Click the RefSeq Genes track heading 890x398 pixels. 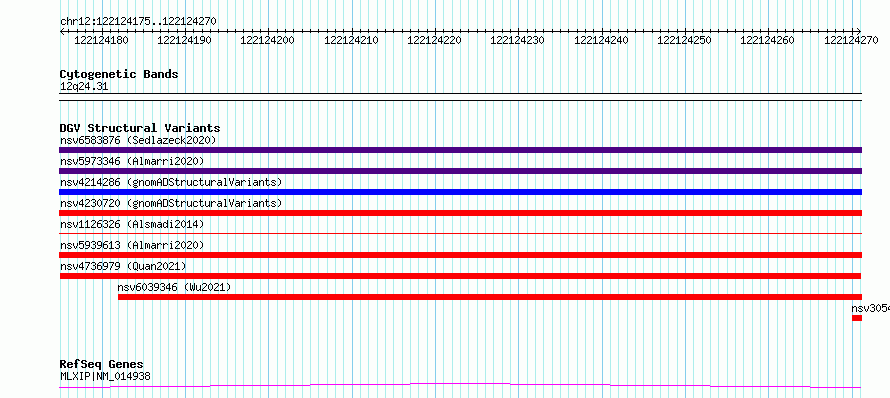pyautogui.click(x=102, y=364)
